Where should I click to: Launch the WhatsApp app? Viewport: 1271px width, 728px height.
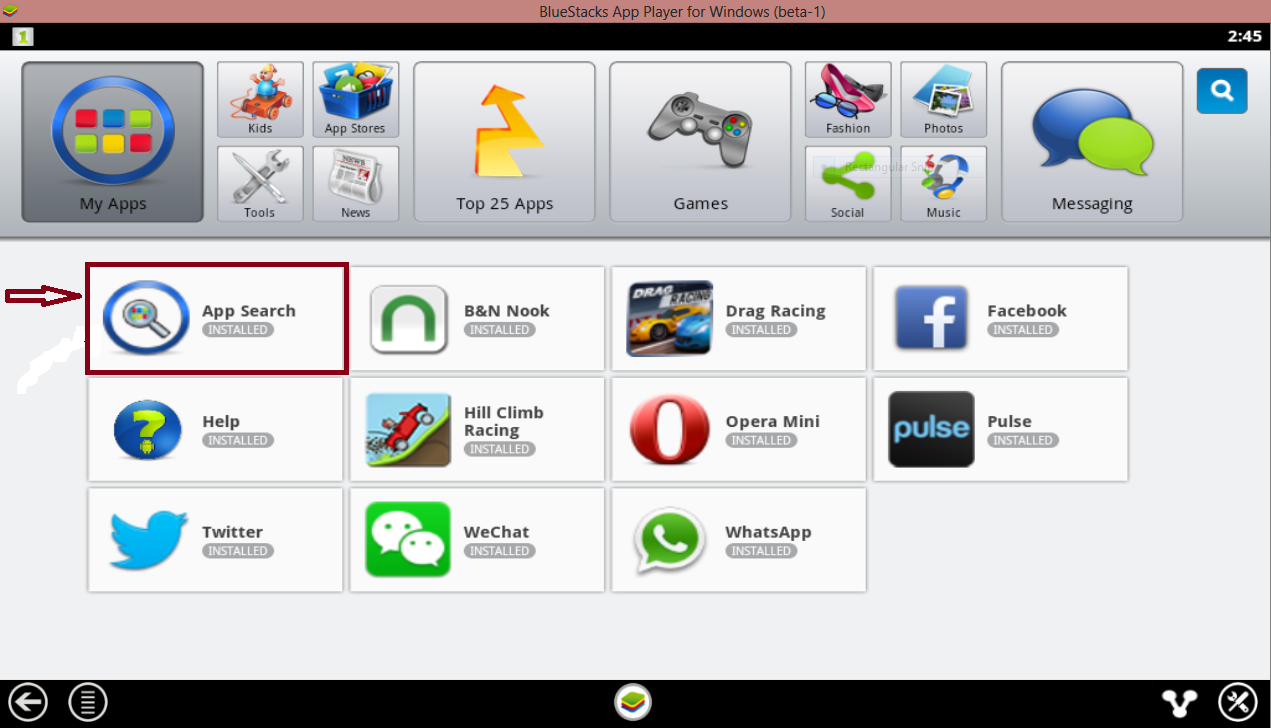pyautogui.click(x=739, y=540)
